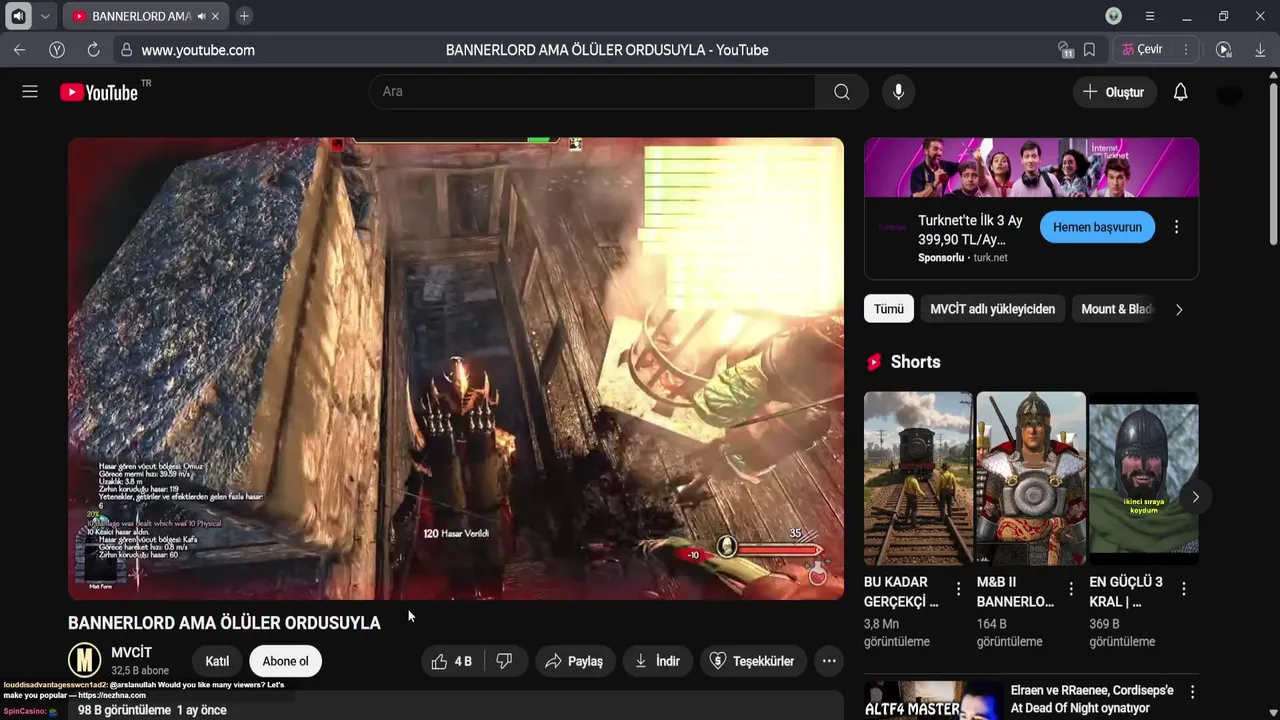Click the video player area
The height and width of the screenshot is (720, 1280).
click(456, 368)
